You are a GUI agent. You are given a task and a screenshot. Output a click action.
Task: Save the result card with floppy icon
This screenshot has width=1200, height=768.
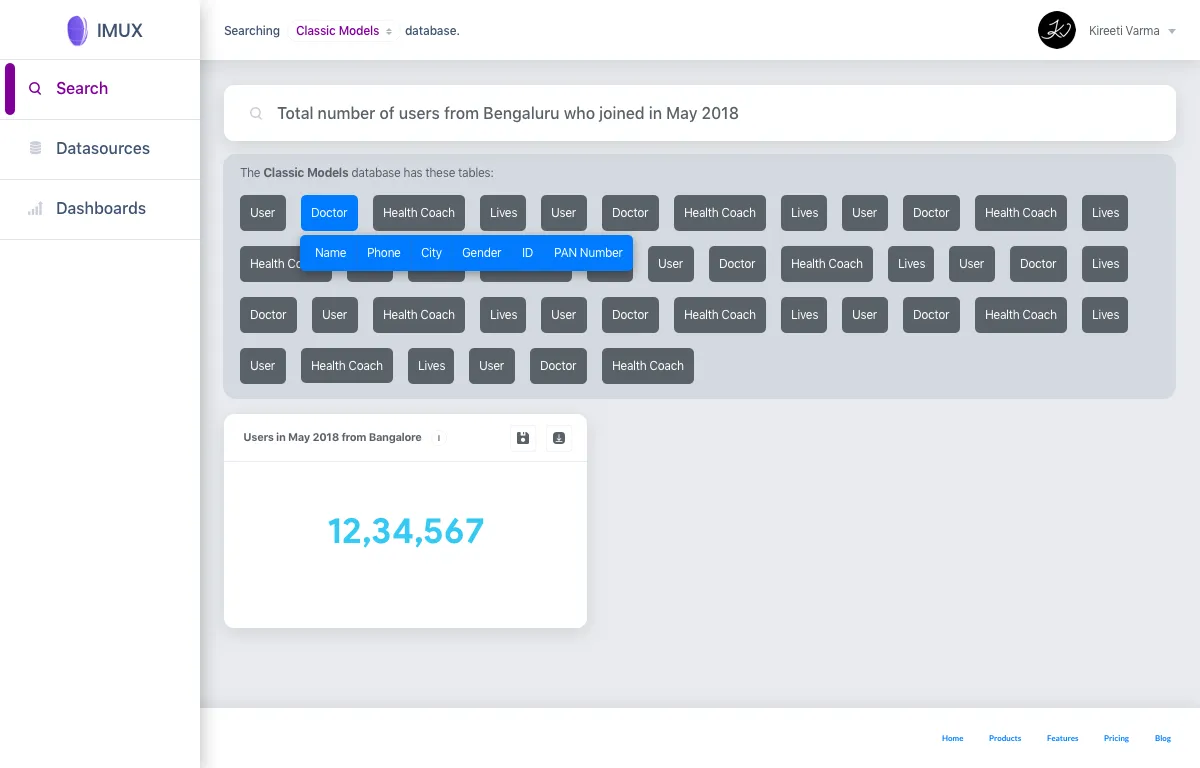pyautogui.click(x=523, y=438)
